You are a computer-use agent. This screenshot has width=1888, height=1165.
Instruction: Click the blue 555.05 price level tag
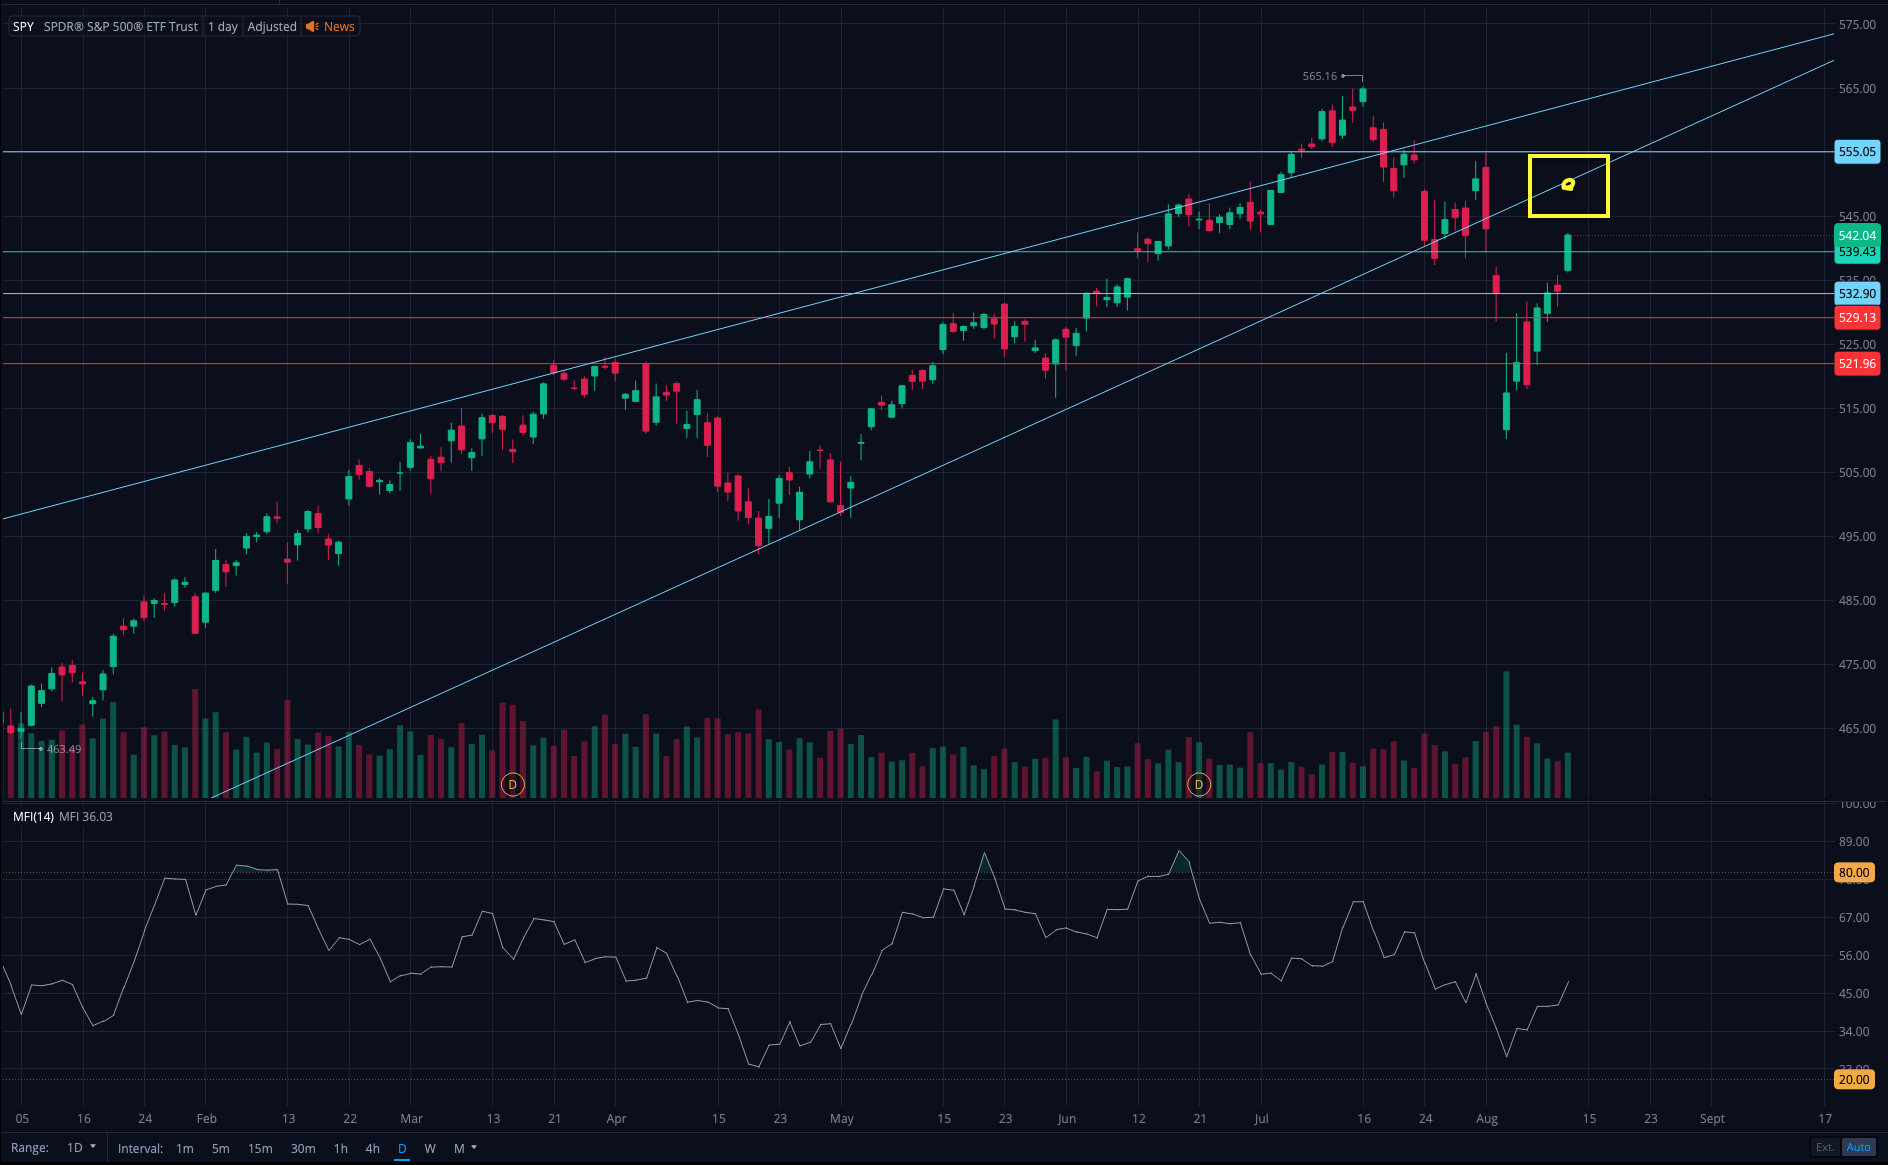[x=1856, y=152]
